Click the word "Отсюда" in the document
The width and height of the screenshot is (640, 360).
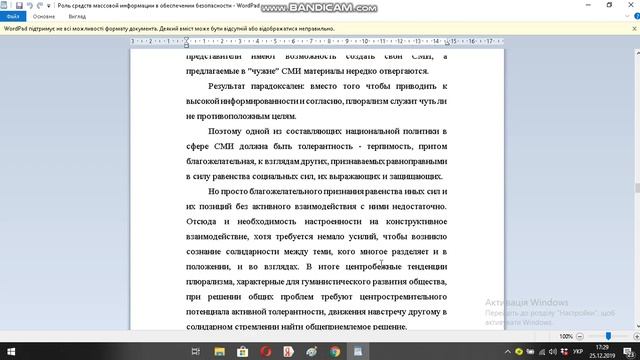[201, 222]
